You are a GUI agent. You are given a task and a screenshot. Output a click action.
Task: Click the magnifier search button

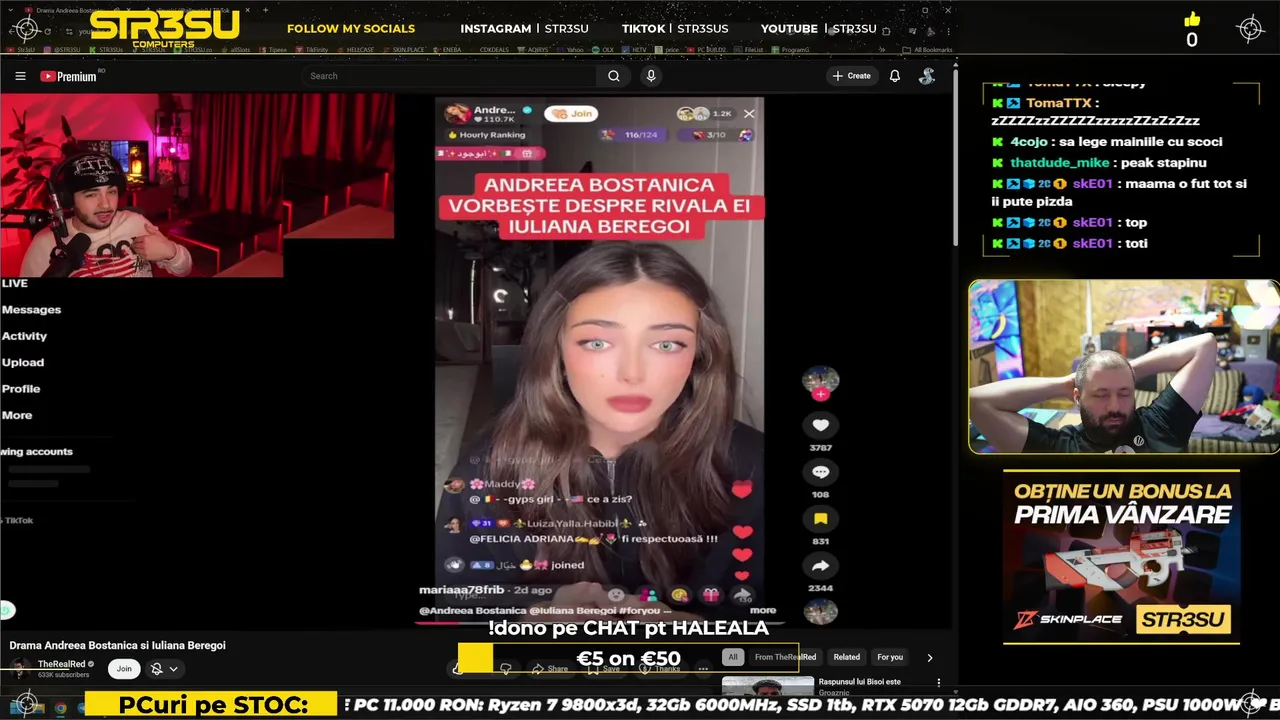click(x=614, y=76)
